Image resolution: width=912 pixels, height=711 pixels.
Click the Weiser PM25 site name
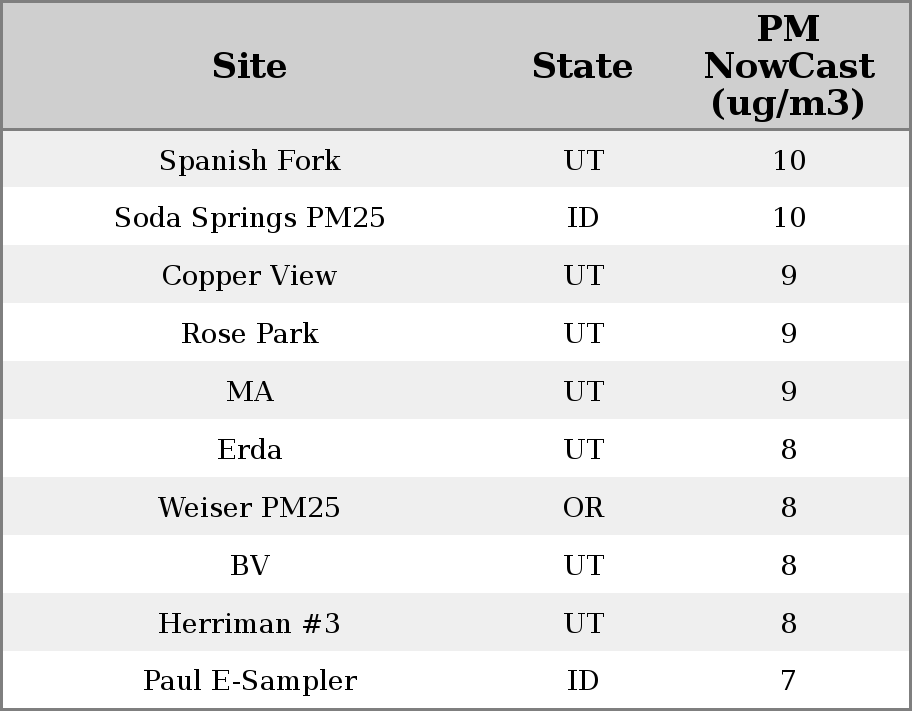(249, 508)
